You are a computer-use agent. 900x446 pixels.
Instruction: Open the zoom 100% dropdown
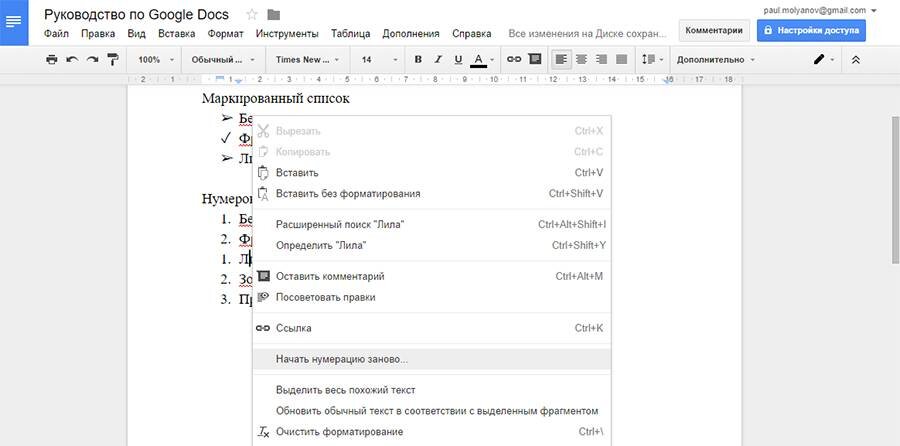[156, 60]
